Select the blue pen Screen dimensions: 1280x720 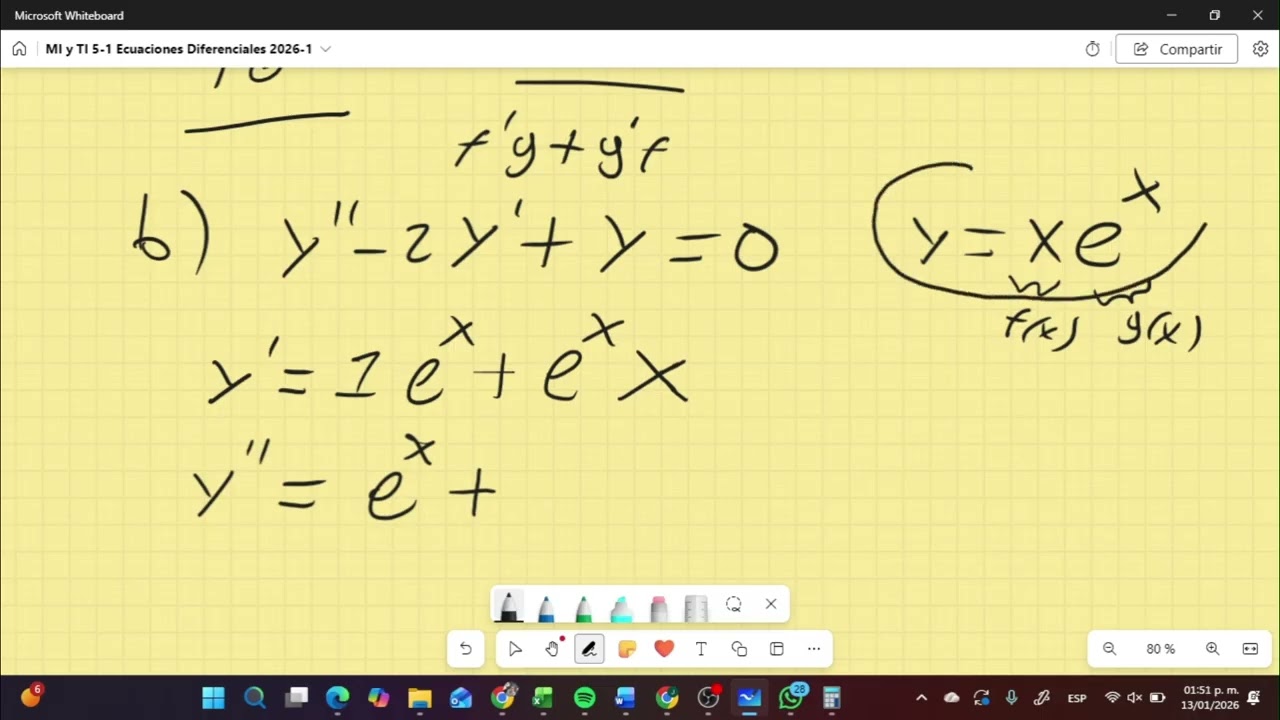[546, 606]
